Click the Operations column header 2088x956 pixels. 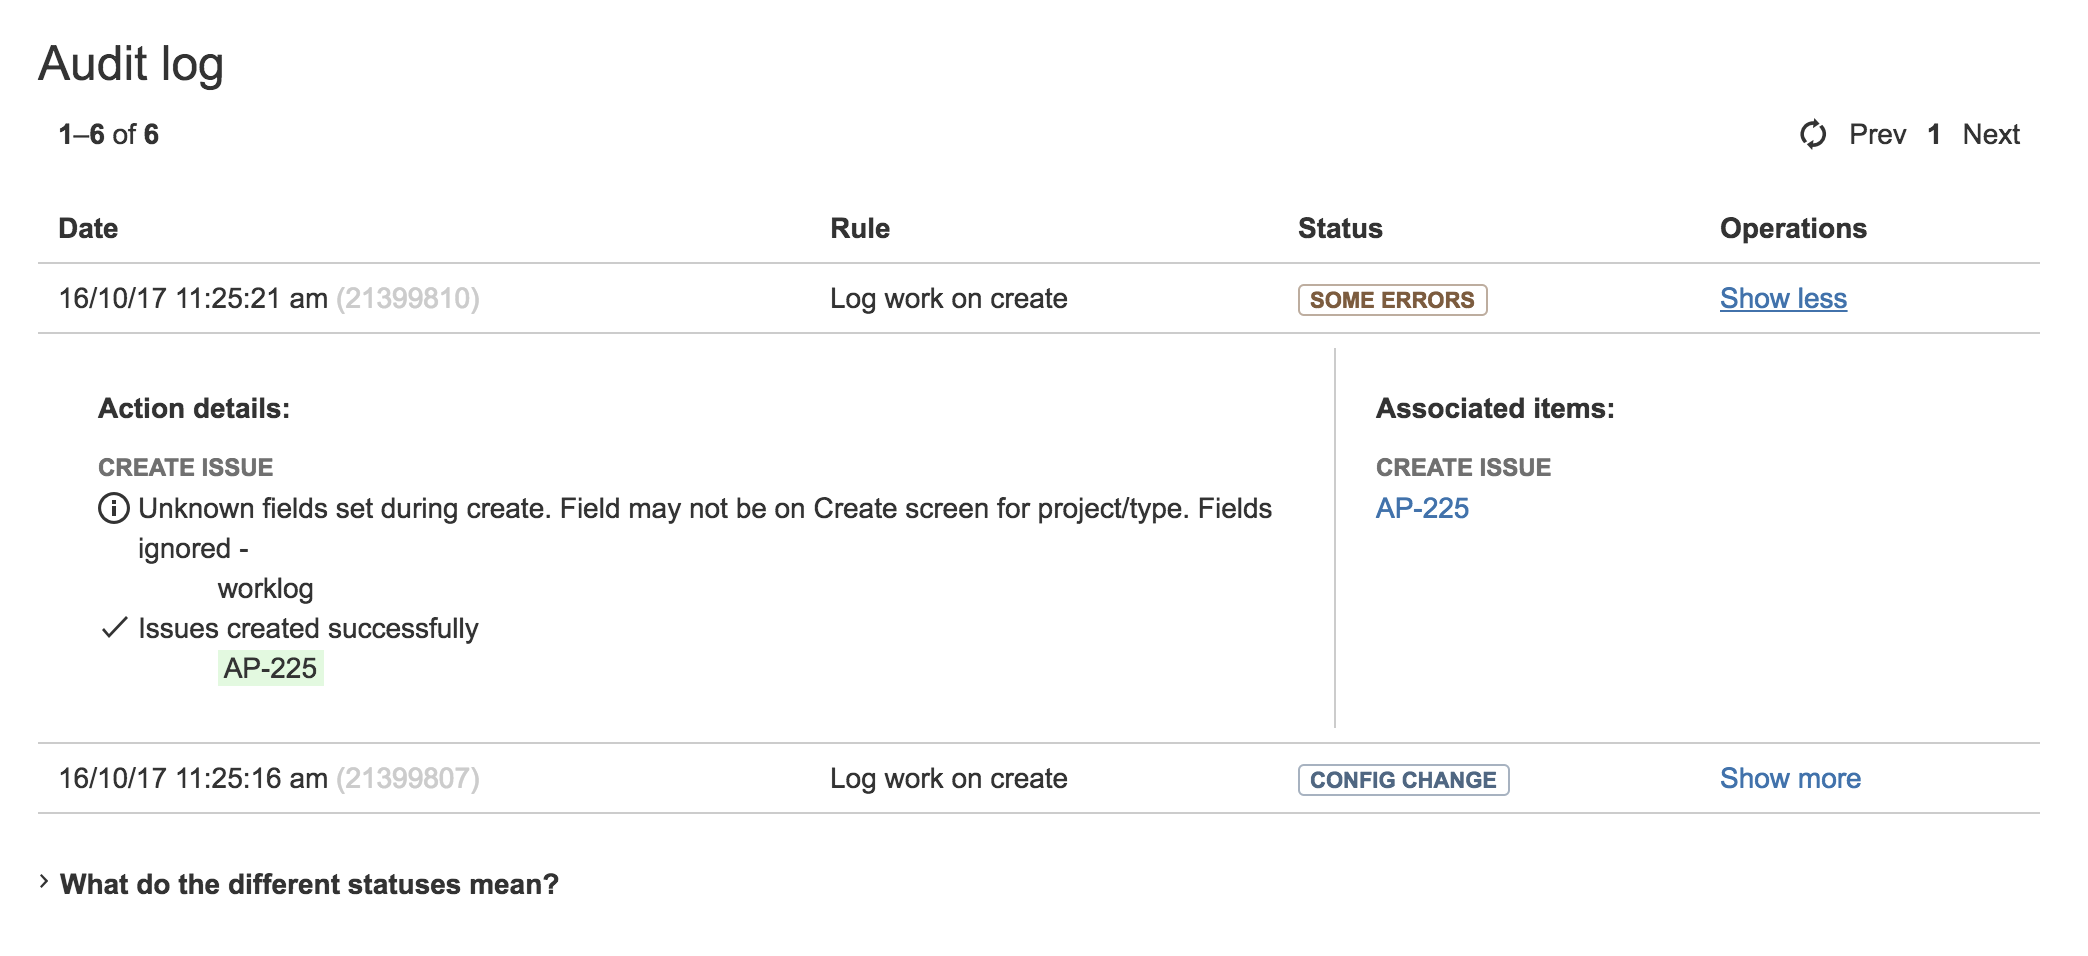pyautogui.click(x=1793, y=229)
